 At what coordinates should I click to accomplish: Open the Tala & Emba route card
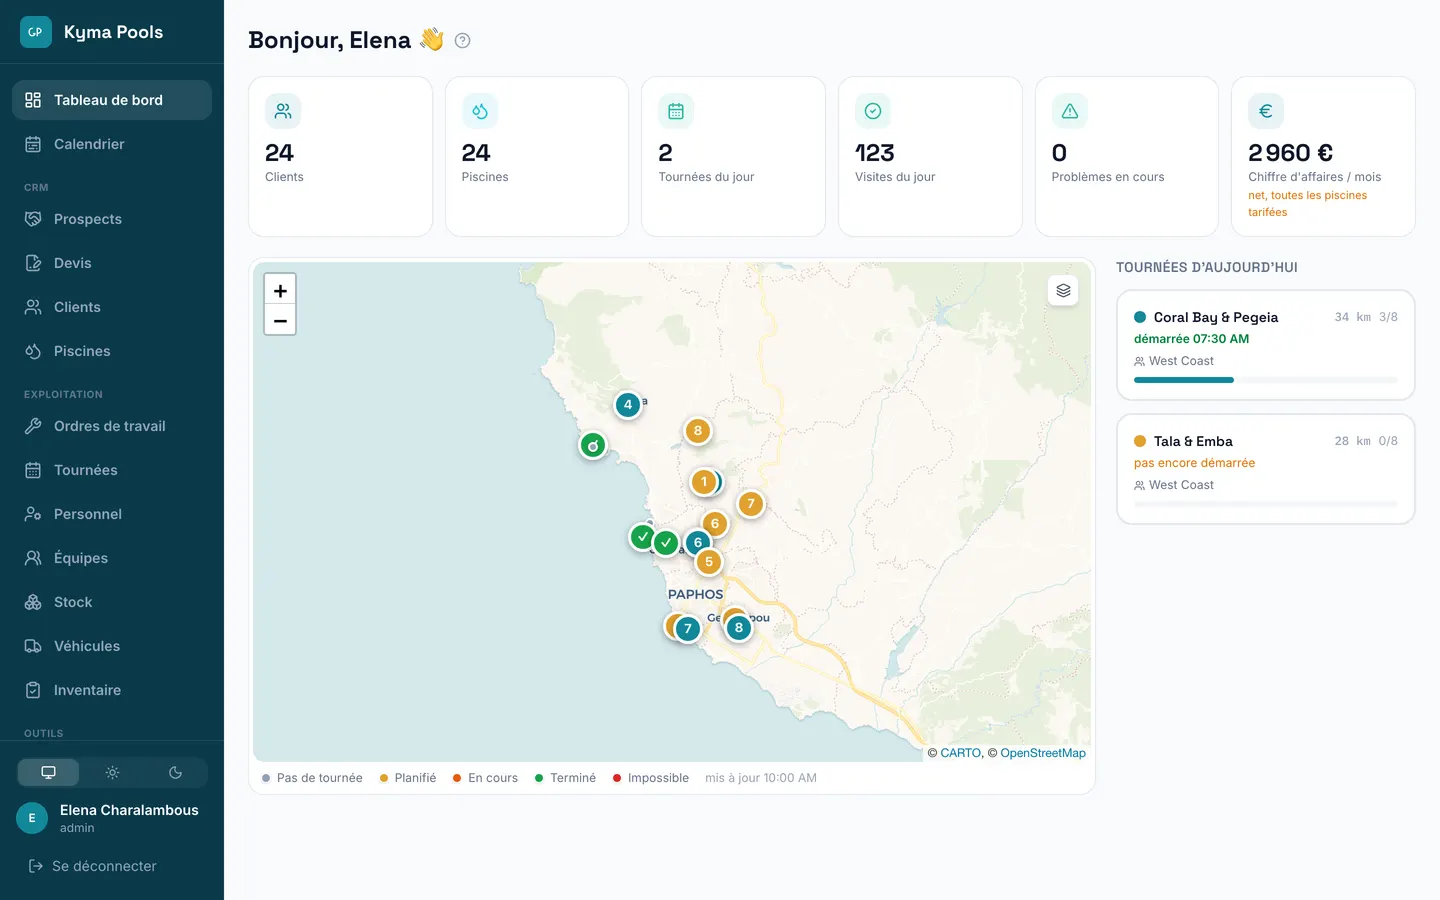[1266, 469]
